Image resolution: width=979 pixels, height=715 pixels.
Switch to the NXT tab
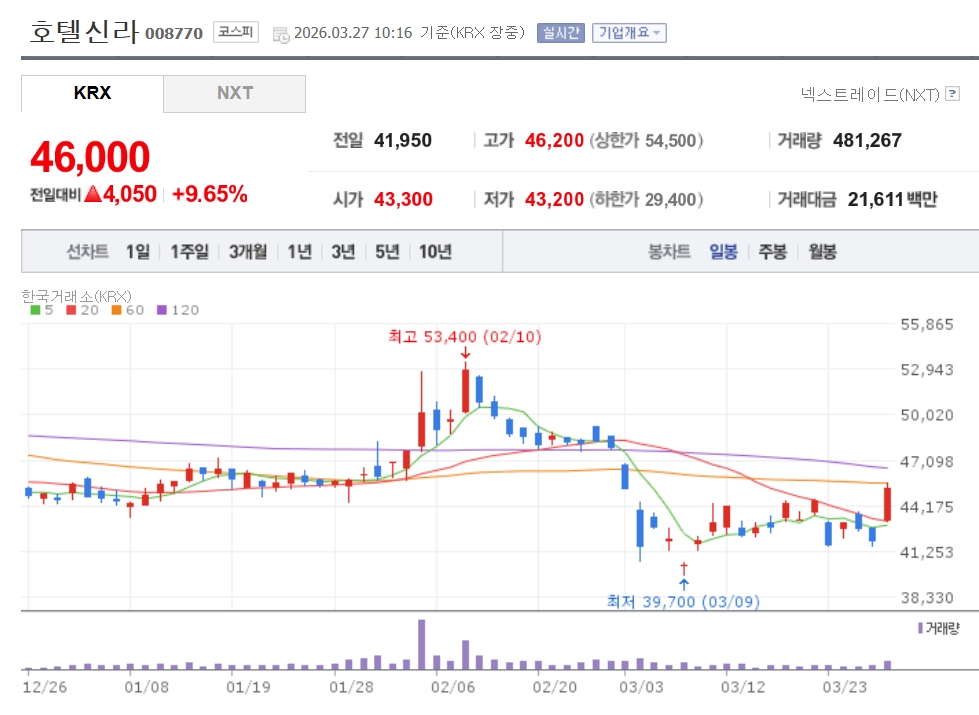pyautogui.click(x=235, y=93)
